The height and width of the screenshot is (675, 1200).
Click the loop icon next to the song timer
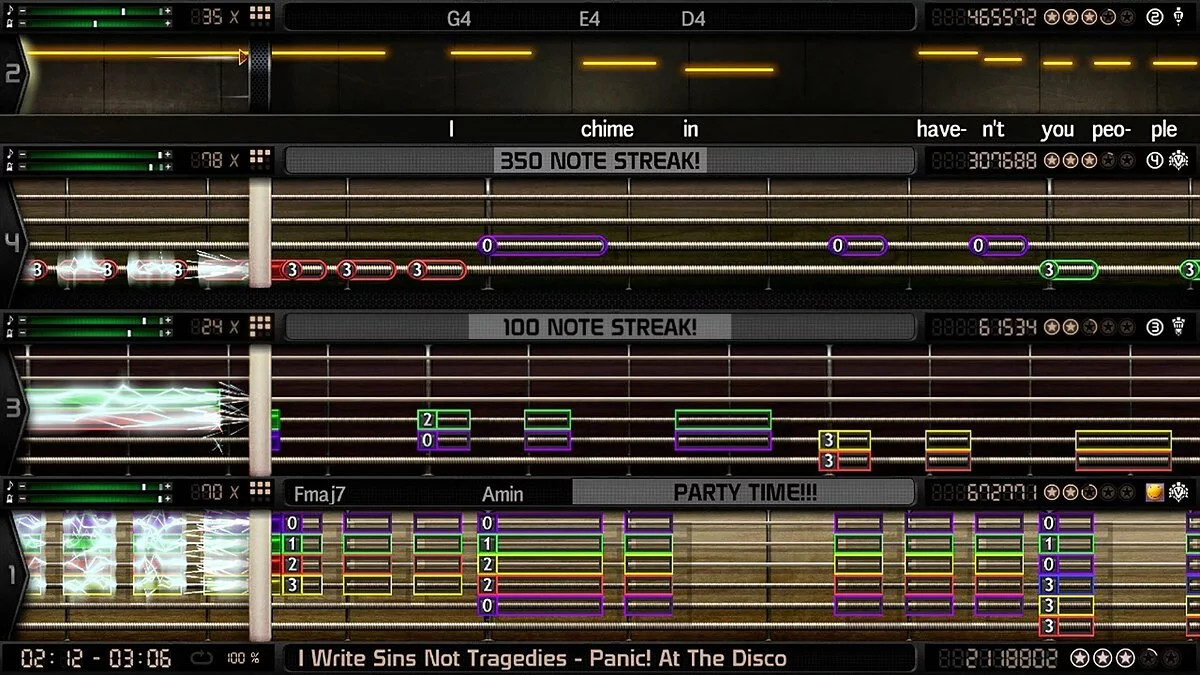click(x=201, y=658)
